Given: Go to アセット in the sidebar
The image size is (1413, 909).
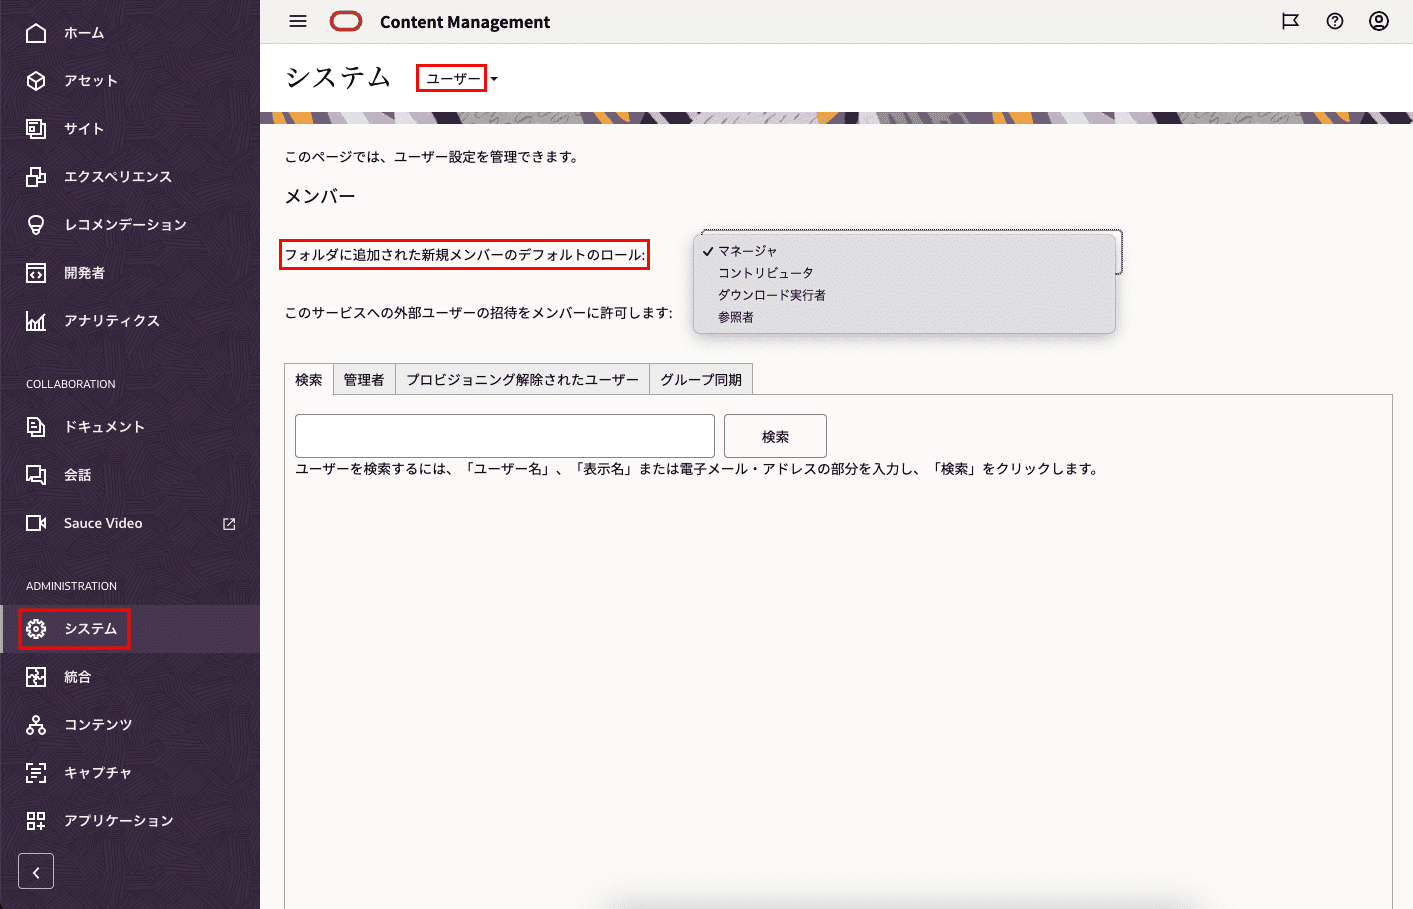Looking at the screenshot, I should coord(90,81).
